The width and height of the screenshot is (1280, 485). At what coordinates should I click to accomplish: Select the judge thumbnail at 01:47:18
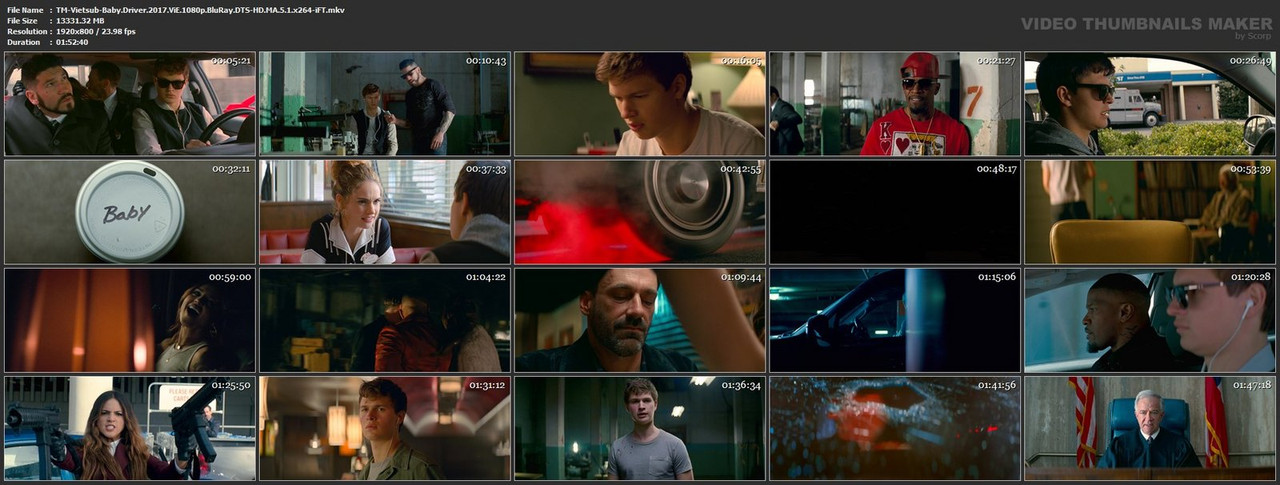1150,428
